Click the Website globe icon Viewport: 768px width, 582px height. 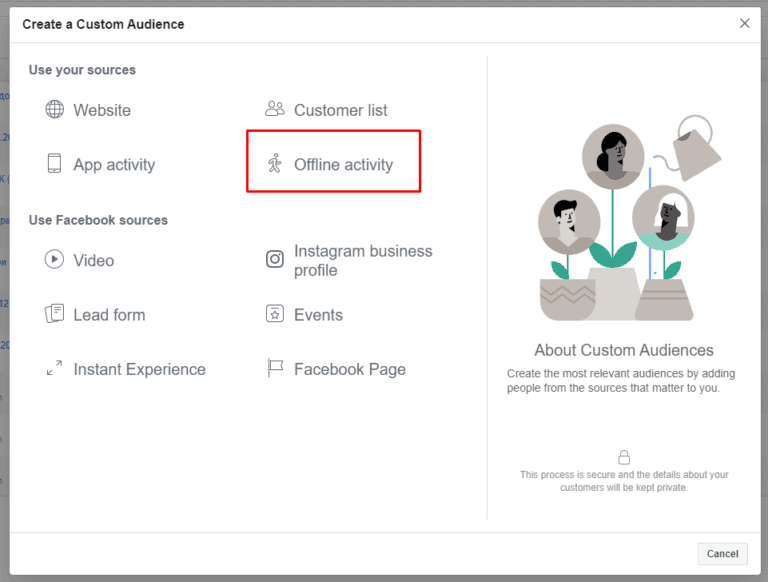[x=54, y=109]
